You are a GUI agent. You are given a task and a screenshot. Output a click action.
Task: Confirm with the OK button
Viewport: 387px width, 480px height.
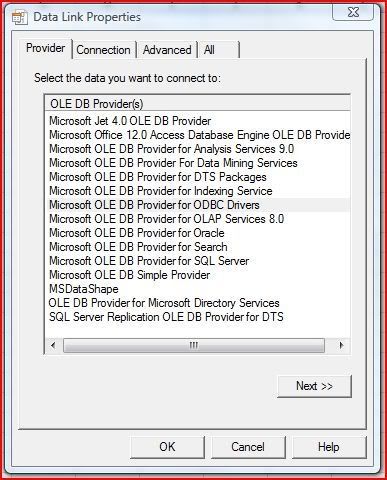[167, 447]
